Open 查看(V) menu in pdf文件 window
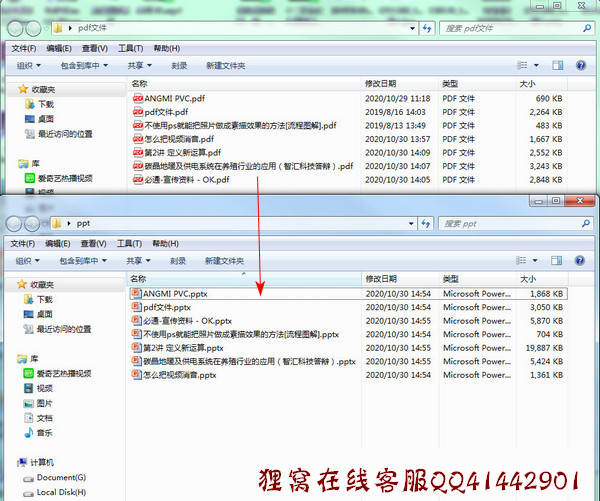 point(95,48)
